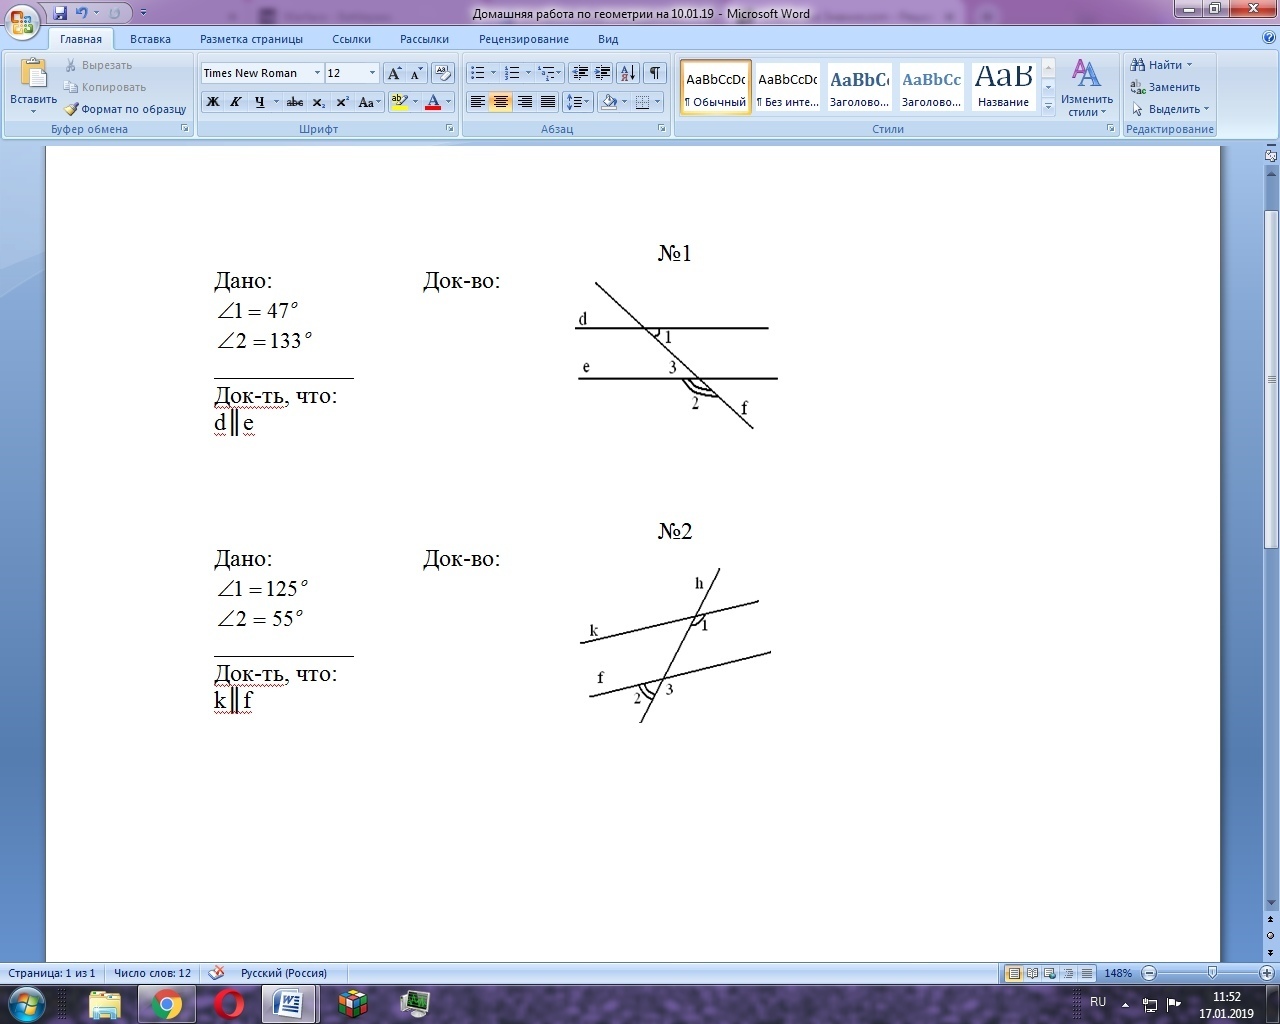Switch to the Рецензирование tab
The height and width of the screenshot is (1024, 1280).
(524, 39)
